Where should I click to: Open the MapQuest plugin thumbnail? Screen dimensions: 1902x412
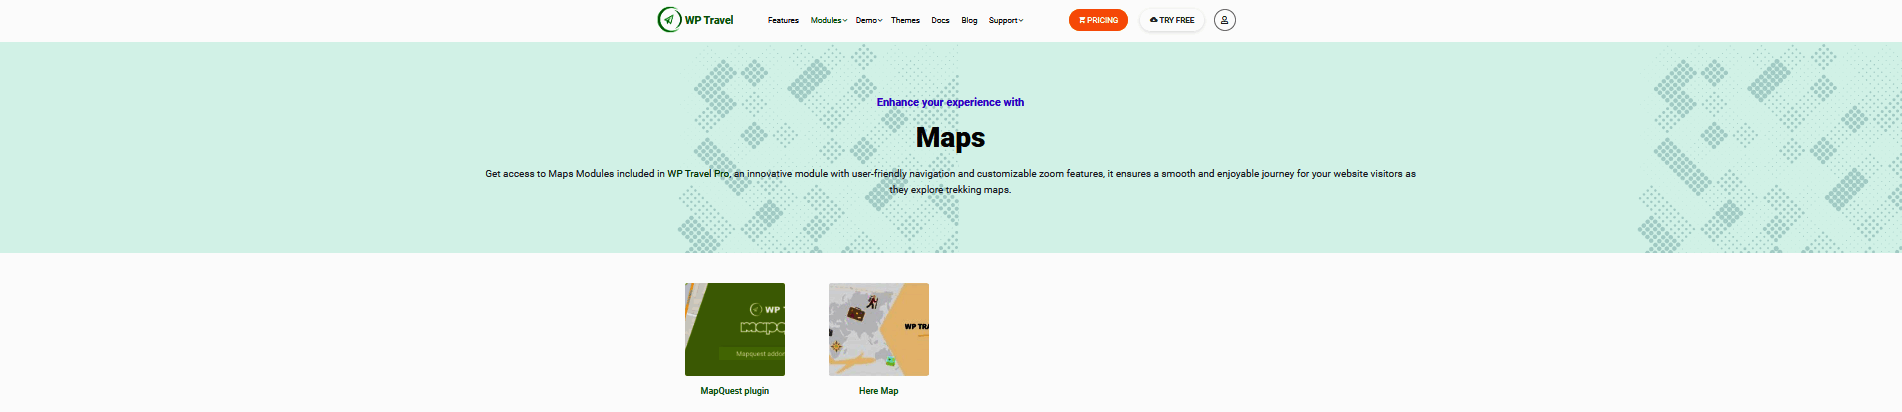(735, 329)
